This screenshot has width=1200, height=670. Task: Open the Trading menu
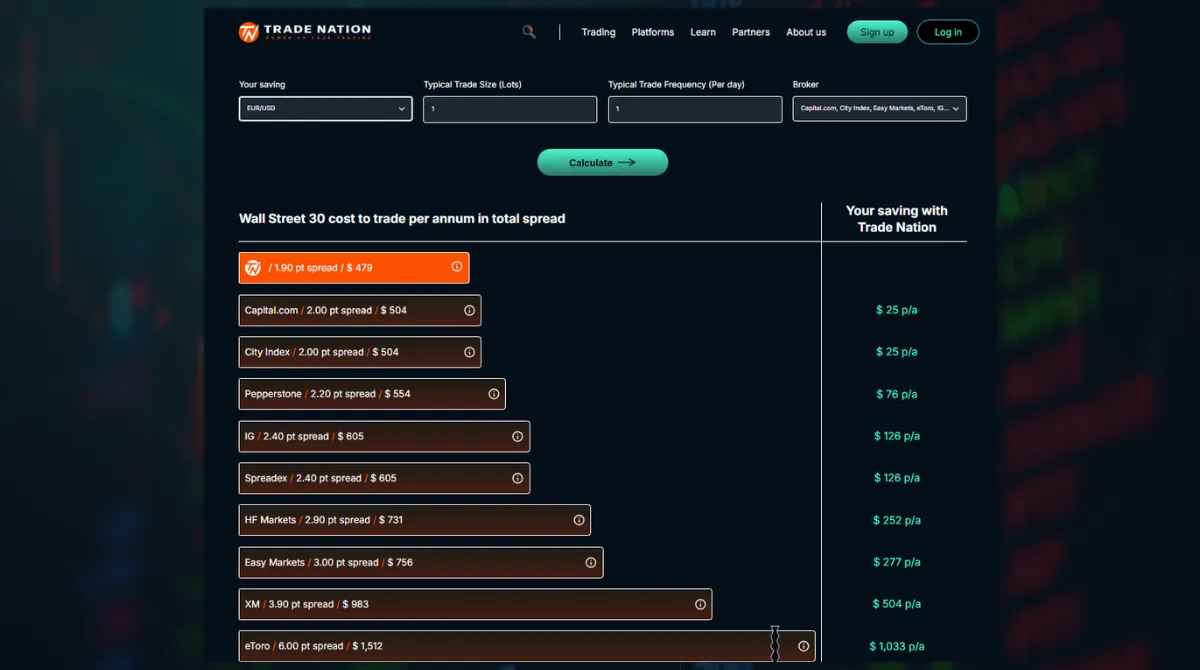(x=598, y=32)
